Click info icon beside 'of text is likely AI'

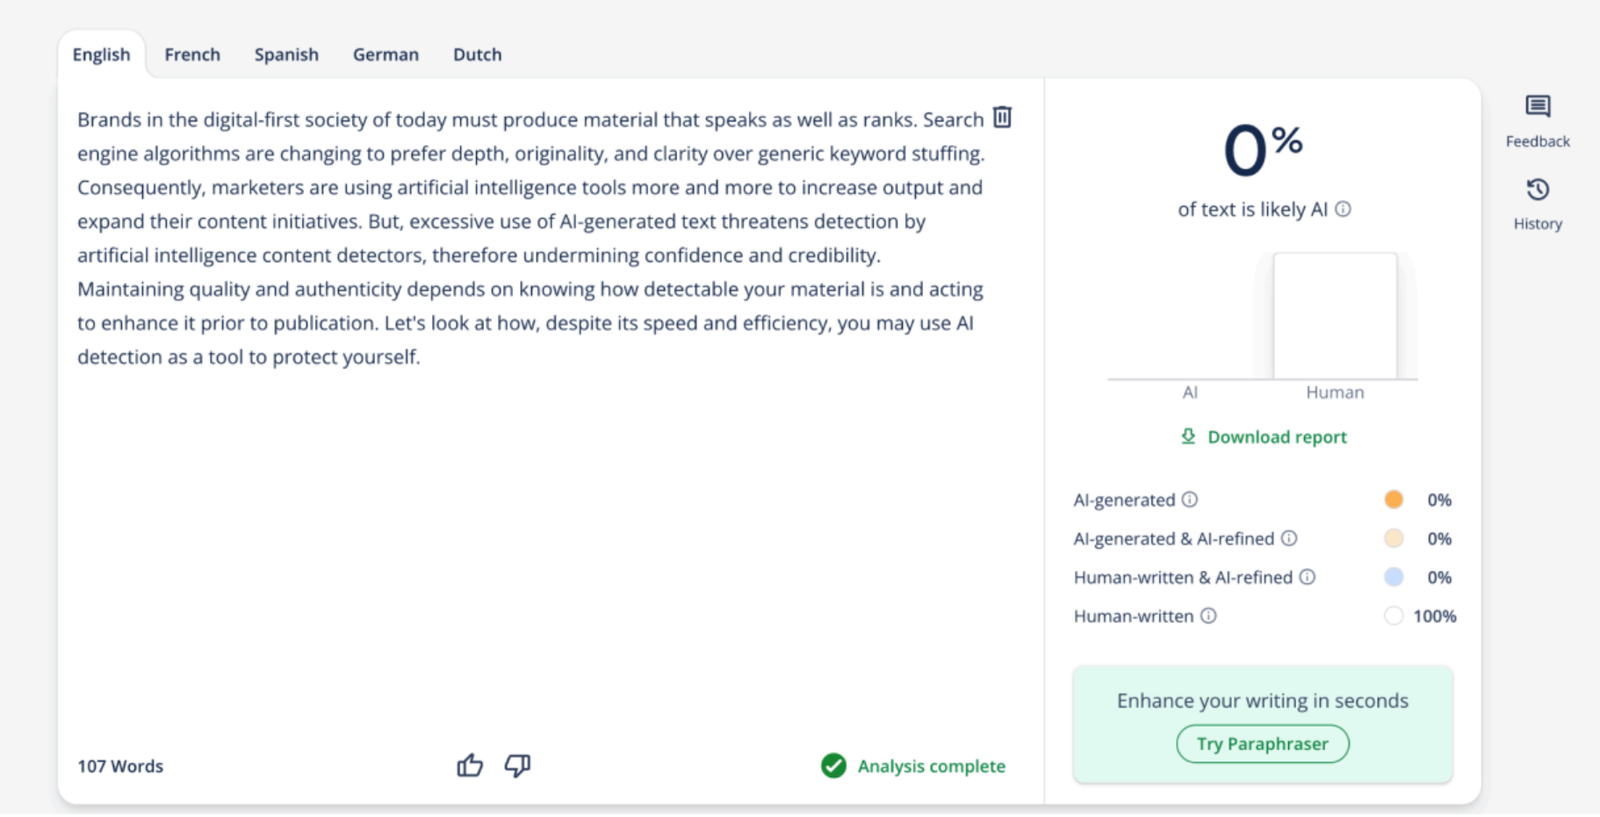pos(1343,209)
